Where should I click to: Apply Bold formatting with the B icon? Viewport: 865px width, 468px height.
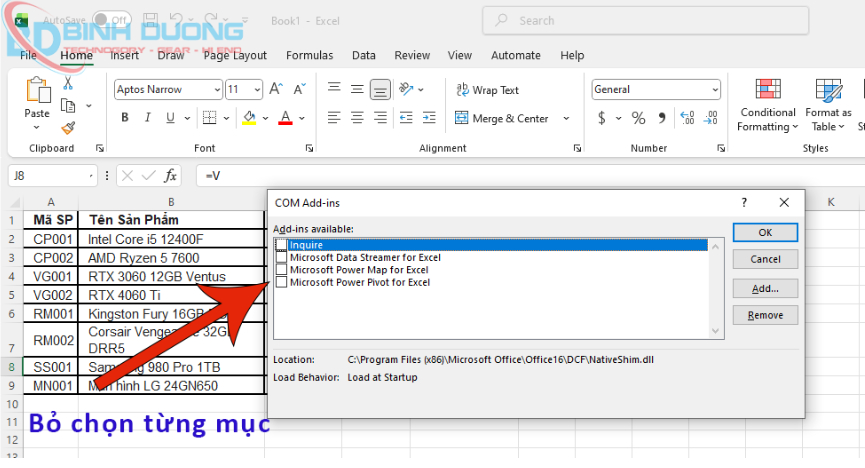pos(125,118)
